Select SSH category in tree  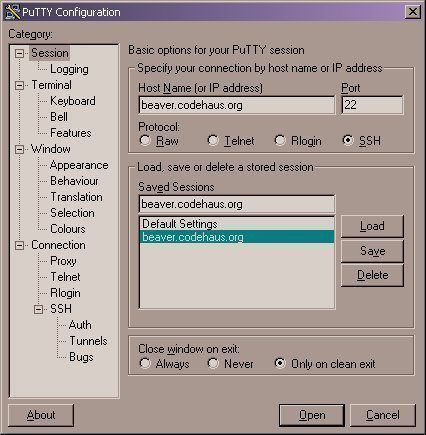tap(61, 309)
